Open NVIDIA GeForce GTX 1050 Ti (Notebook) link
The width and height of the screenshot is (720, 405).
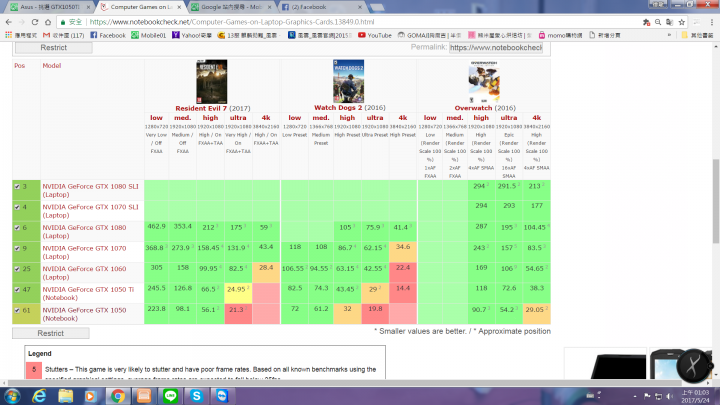click(x=88, y=293)
